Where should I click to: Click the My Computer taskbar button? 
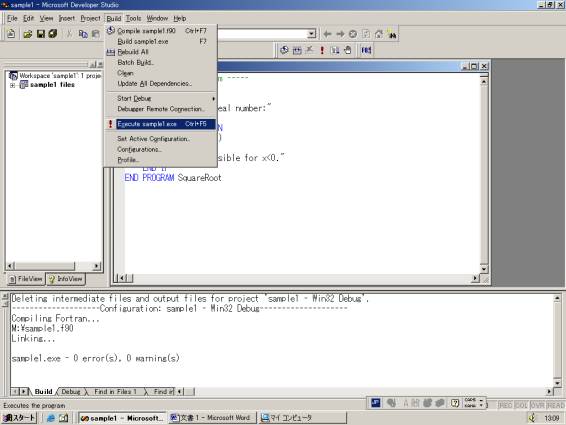[x=302, y=418]
